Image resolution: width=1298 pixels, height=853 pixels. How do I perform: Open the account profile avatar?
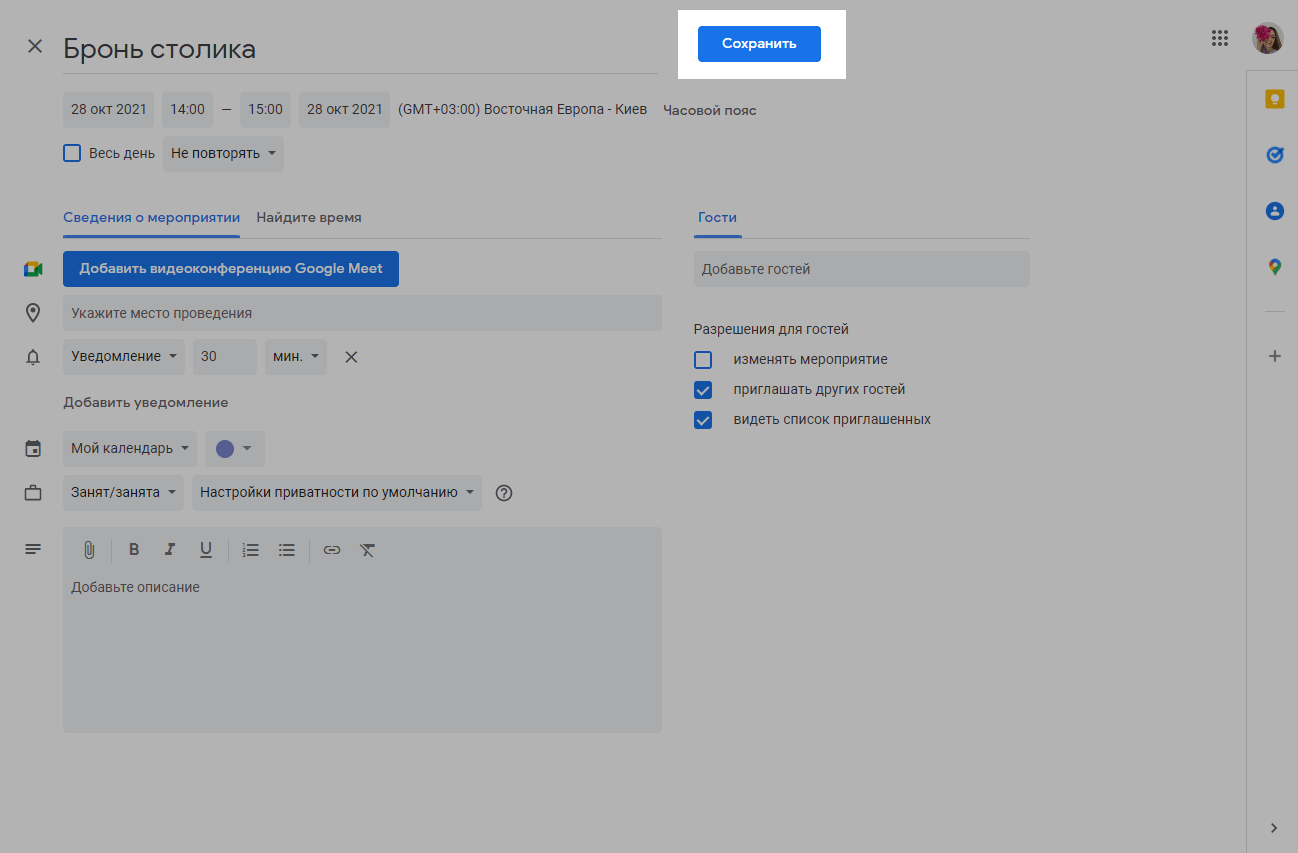pyautogui.click(x=1268, y=38)
